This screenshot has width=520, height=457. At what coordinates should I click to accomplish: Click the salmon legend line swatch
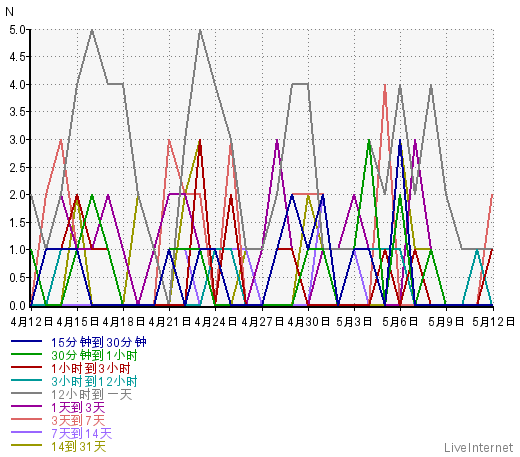(x=26, y=419)
